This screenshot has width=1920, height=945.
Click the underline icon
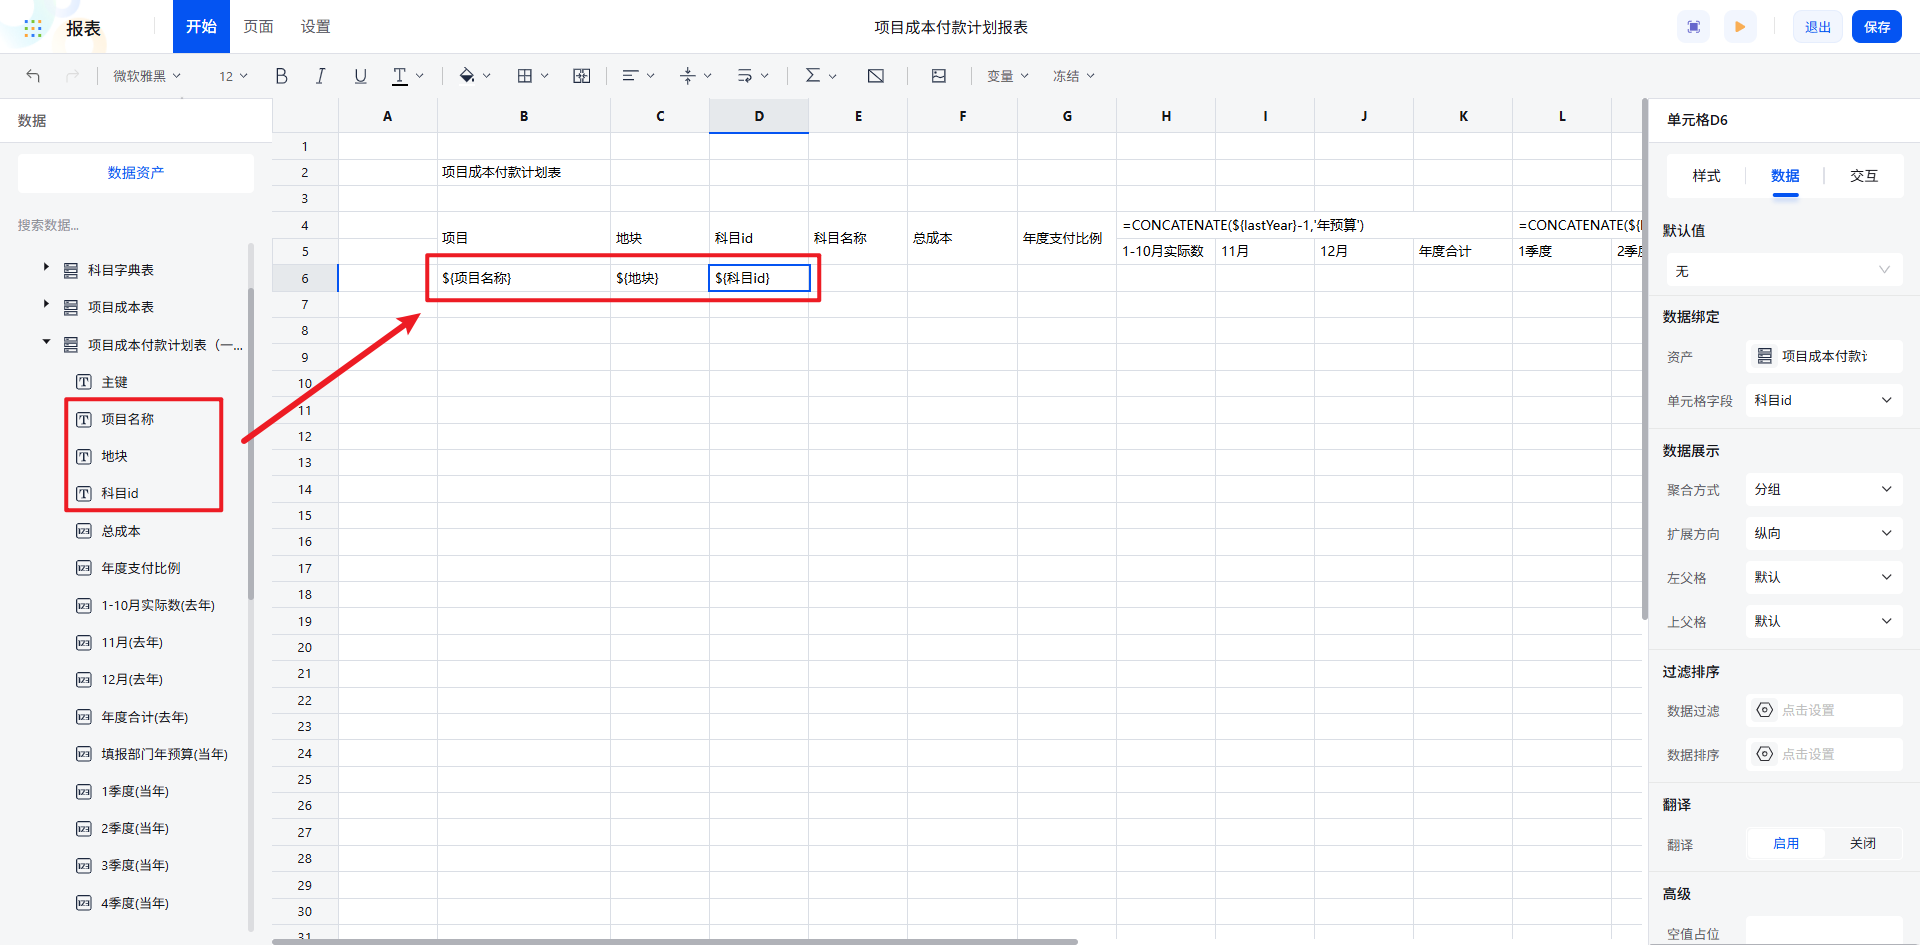pos(360,76)
